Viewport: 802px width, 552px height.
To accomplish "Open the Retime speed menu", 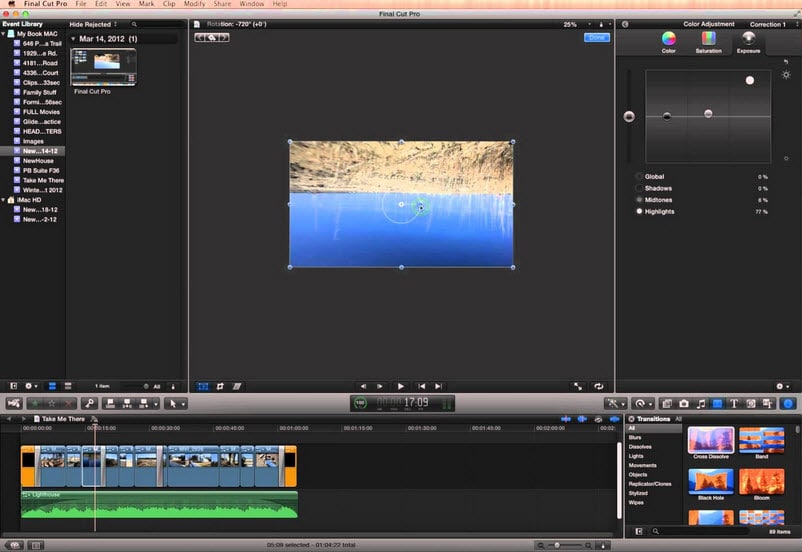I will [642, 404].
